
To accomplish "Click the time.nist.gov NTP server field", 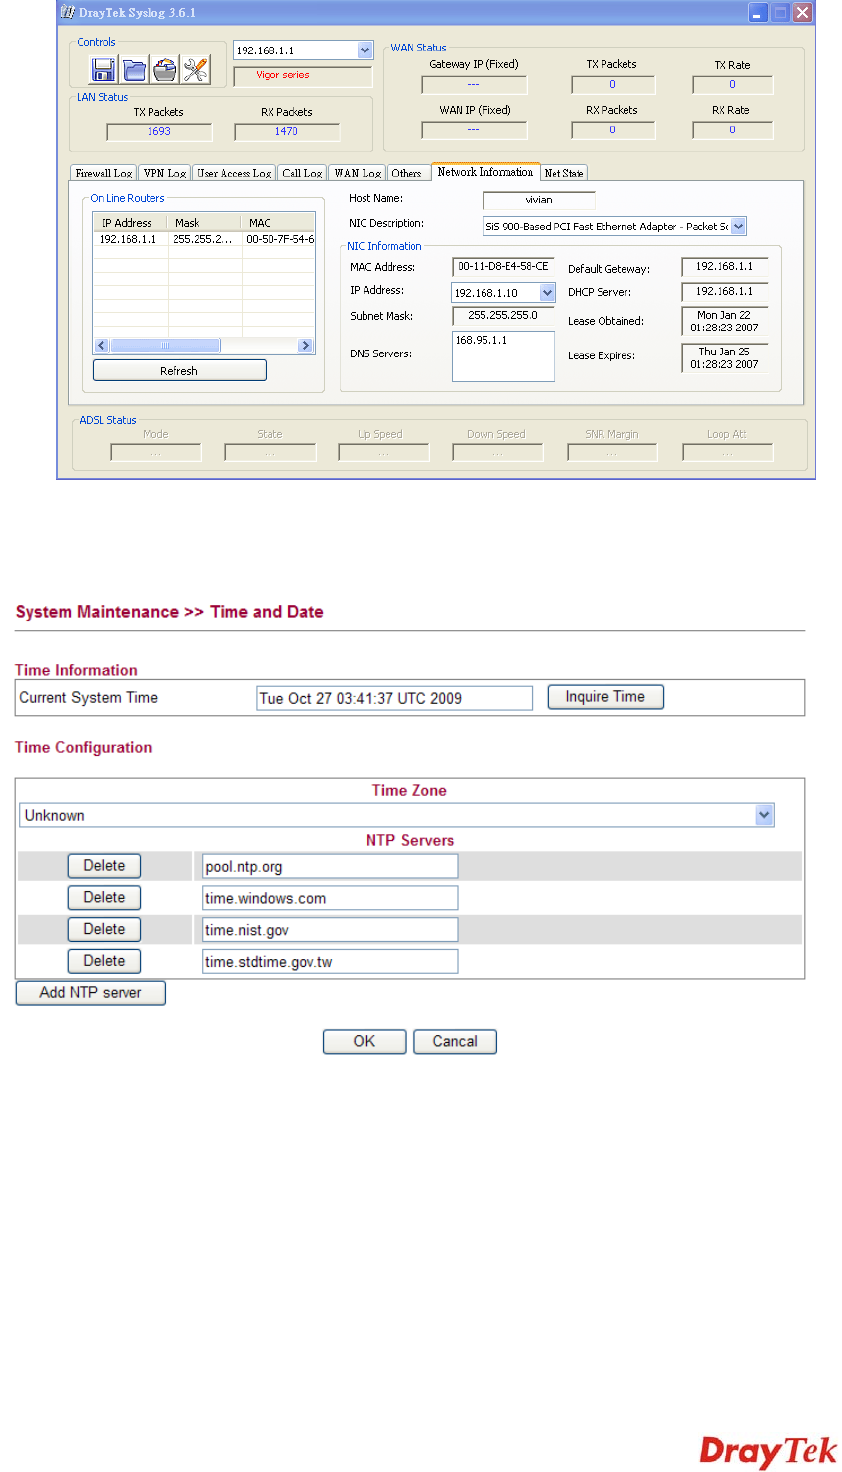I will [330, 930].
